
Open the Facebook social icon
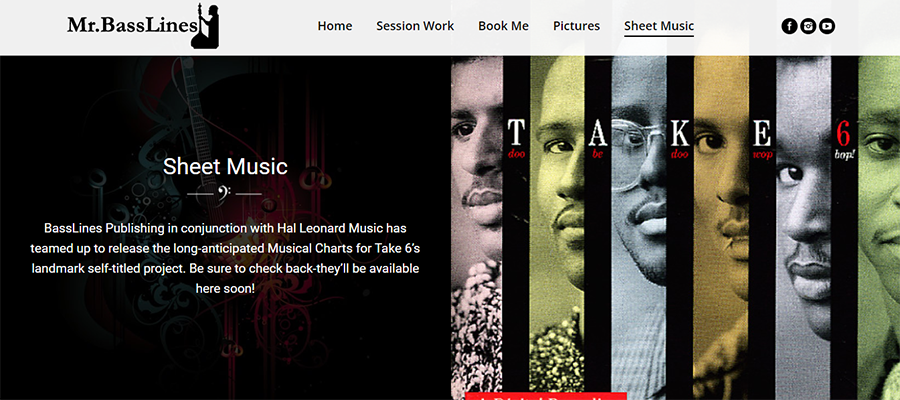point(789,26)
